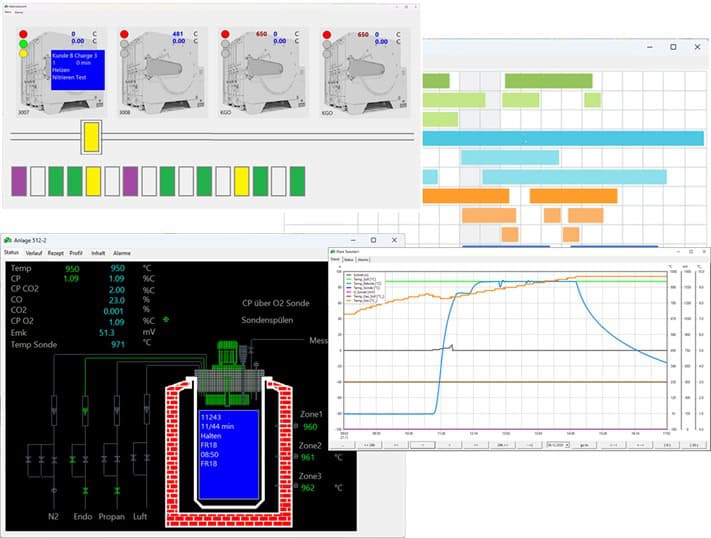This screenshot has width=711, height=538.
Task: Open the Verlauf menu in Anlage 512-2
Action: click(33, 253)
